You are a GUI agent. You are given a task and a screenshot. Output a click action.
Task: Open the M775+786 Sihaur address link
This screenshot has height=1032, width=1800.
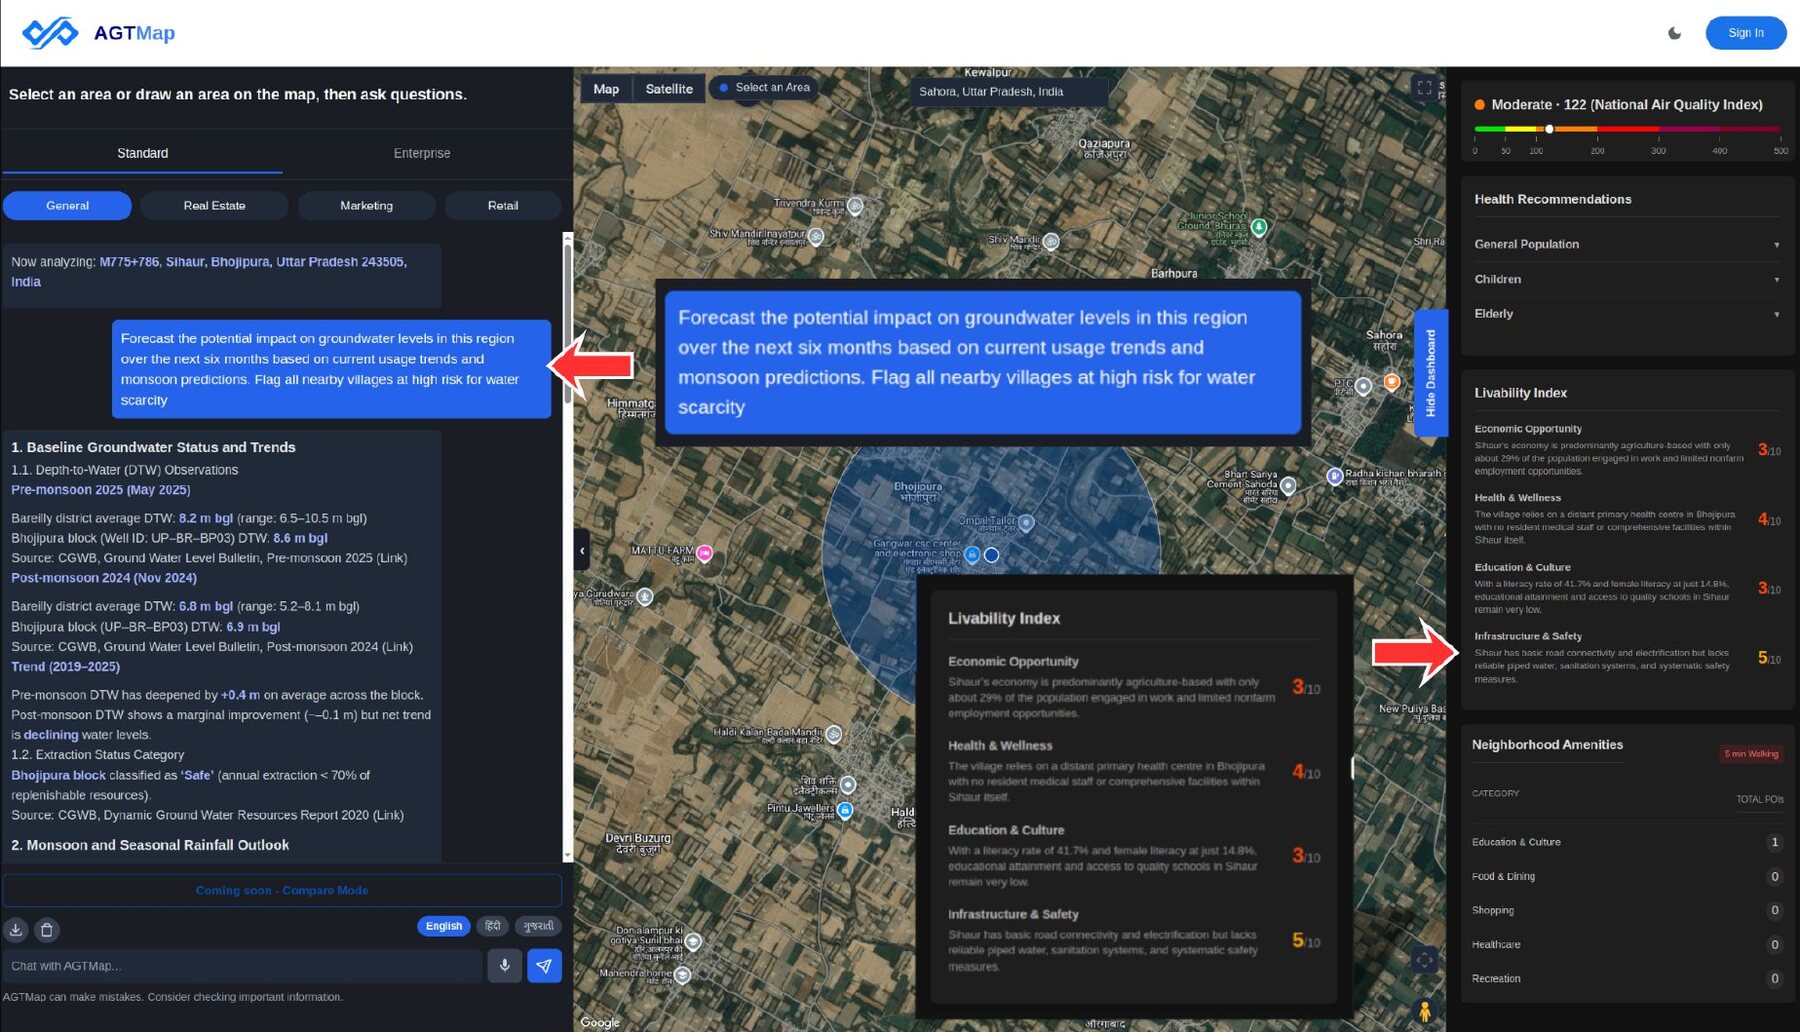pos(208,272)
